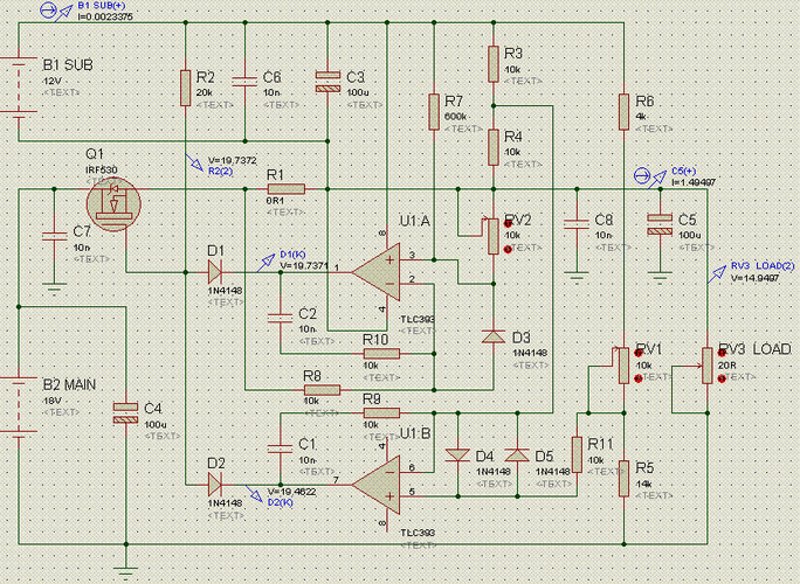The image size is (800, 584).
Task: Click the D1(K) voltage probe arrow
Action: click(266, 262)
